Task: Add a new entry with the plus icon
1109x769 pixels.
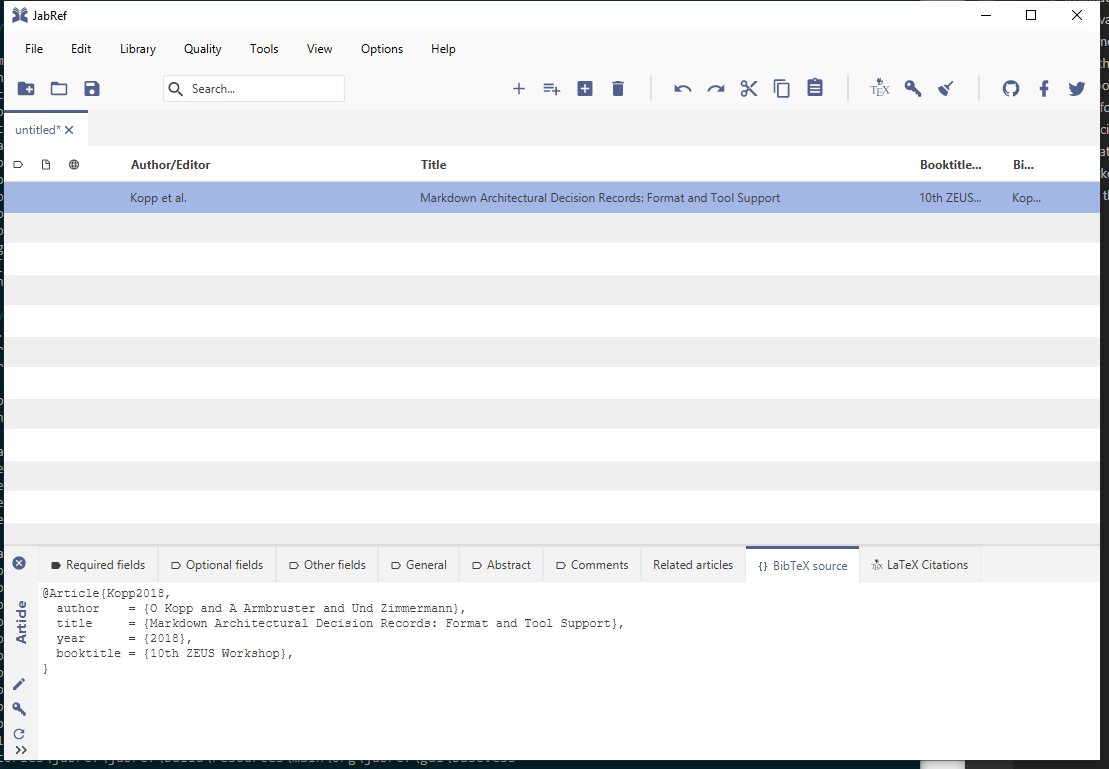Action: pos(519,88)
